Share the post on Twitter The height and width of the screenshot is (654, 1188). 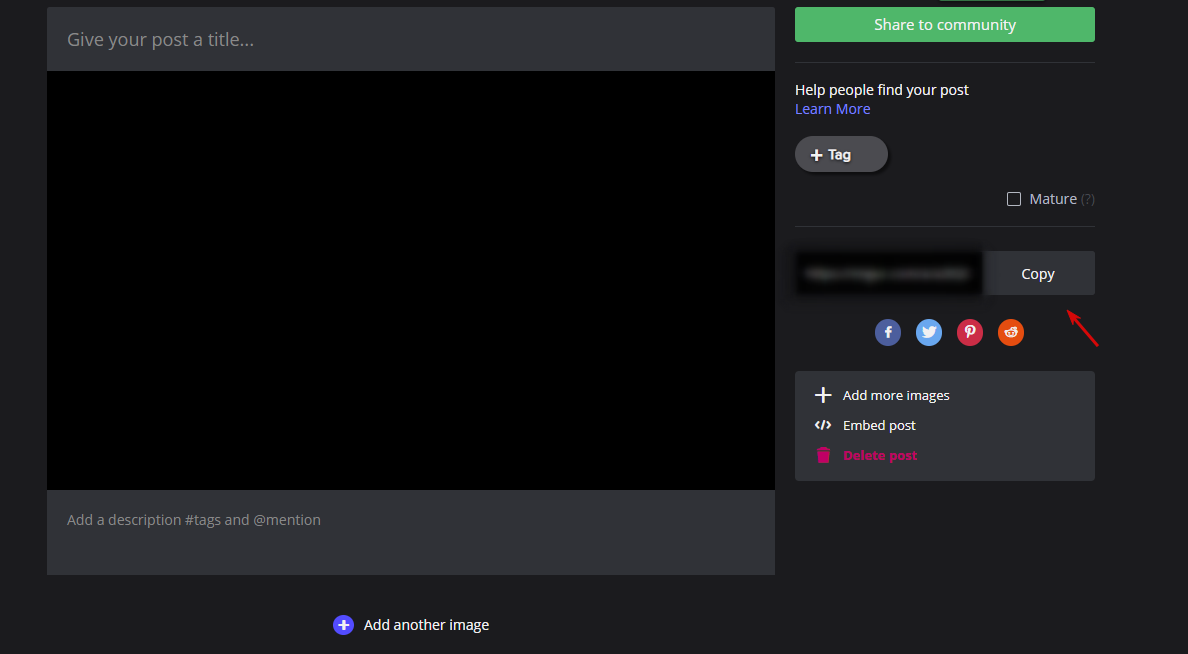click(929, 332)
